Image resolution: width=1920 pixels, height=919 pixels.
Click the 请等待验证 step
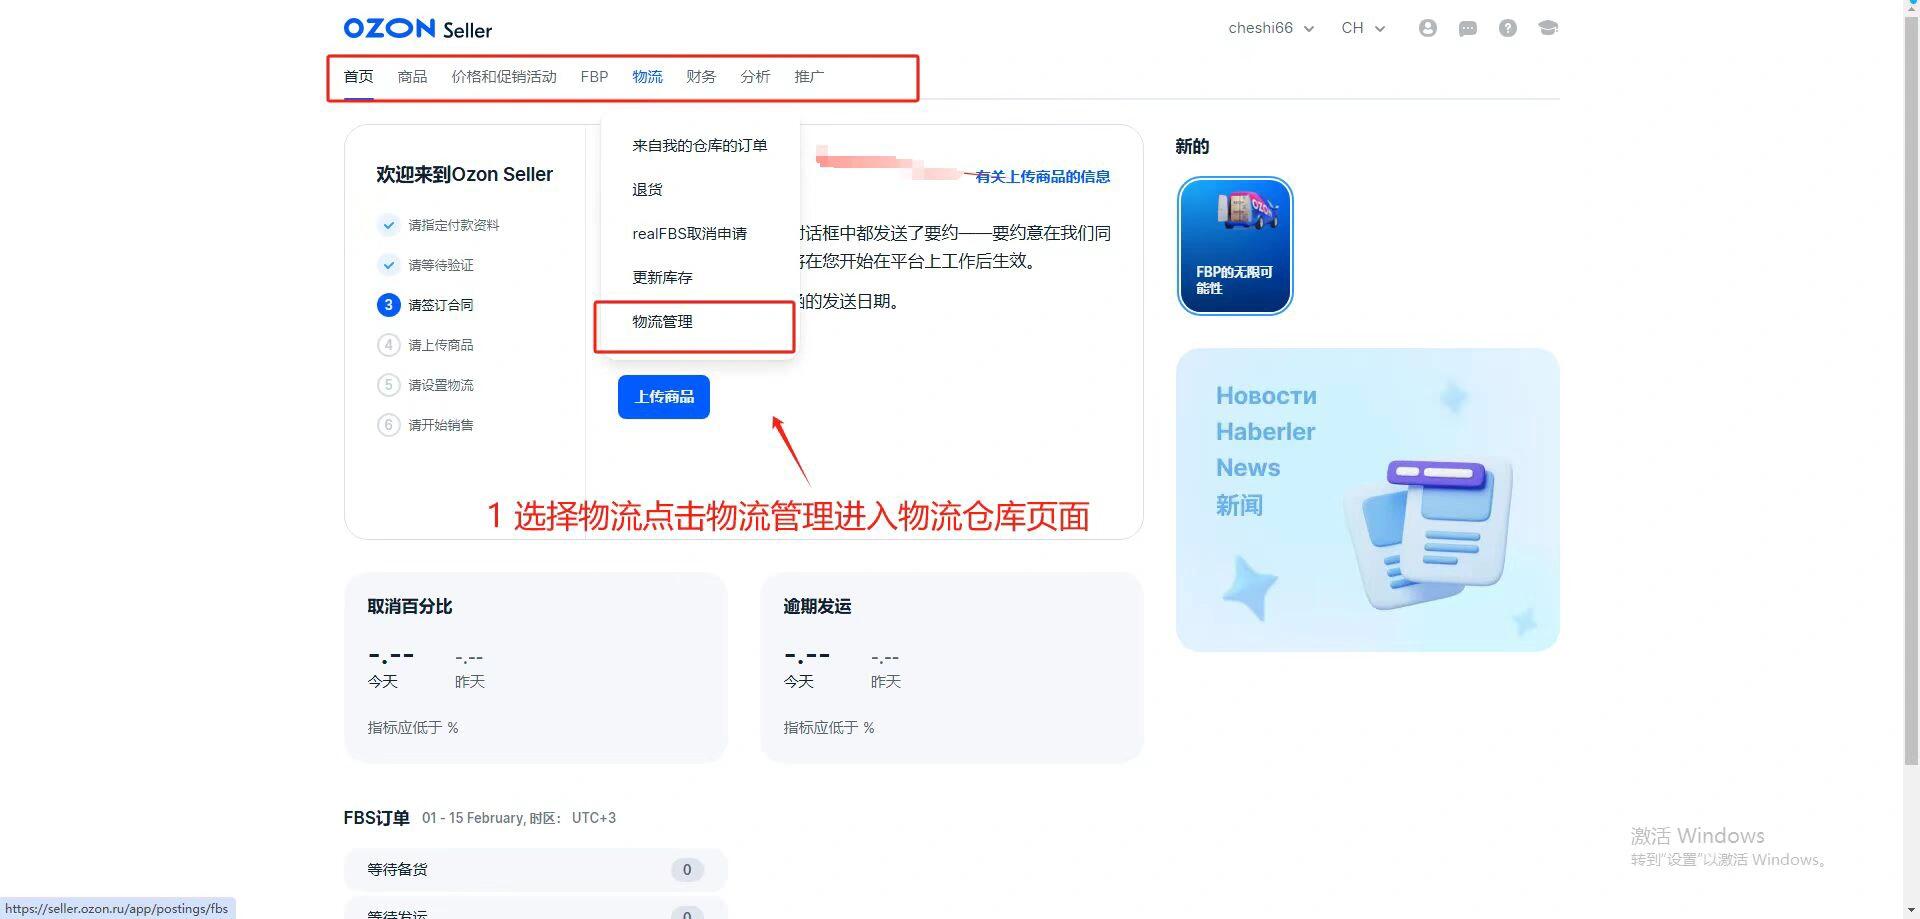click(x=441, y=265)
